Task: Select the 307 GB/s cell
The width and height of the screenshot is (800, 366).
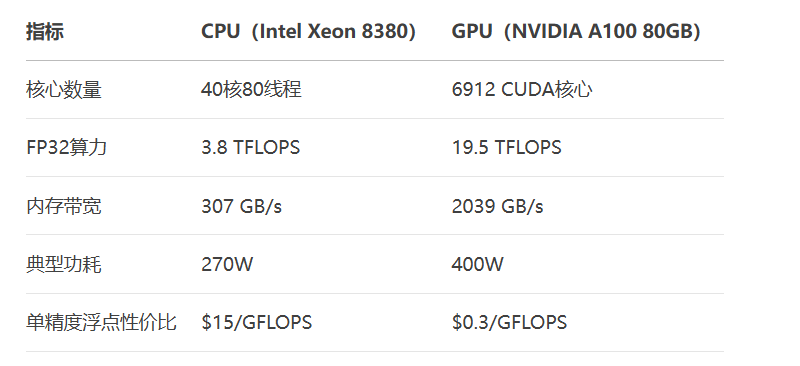Action: 241,206
